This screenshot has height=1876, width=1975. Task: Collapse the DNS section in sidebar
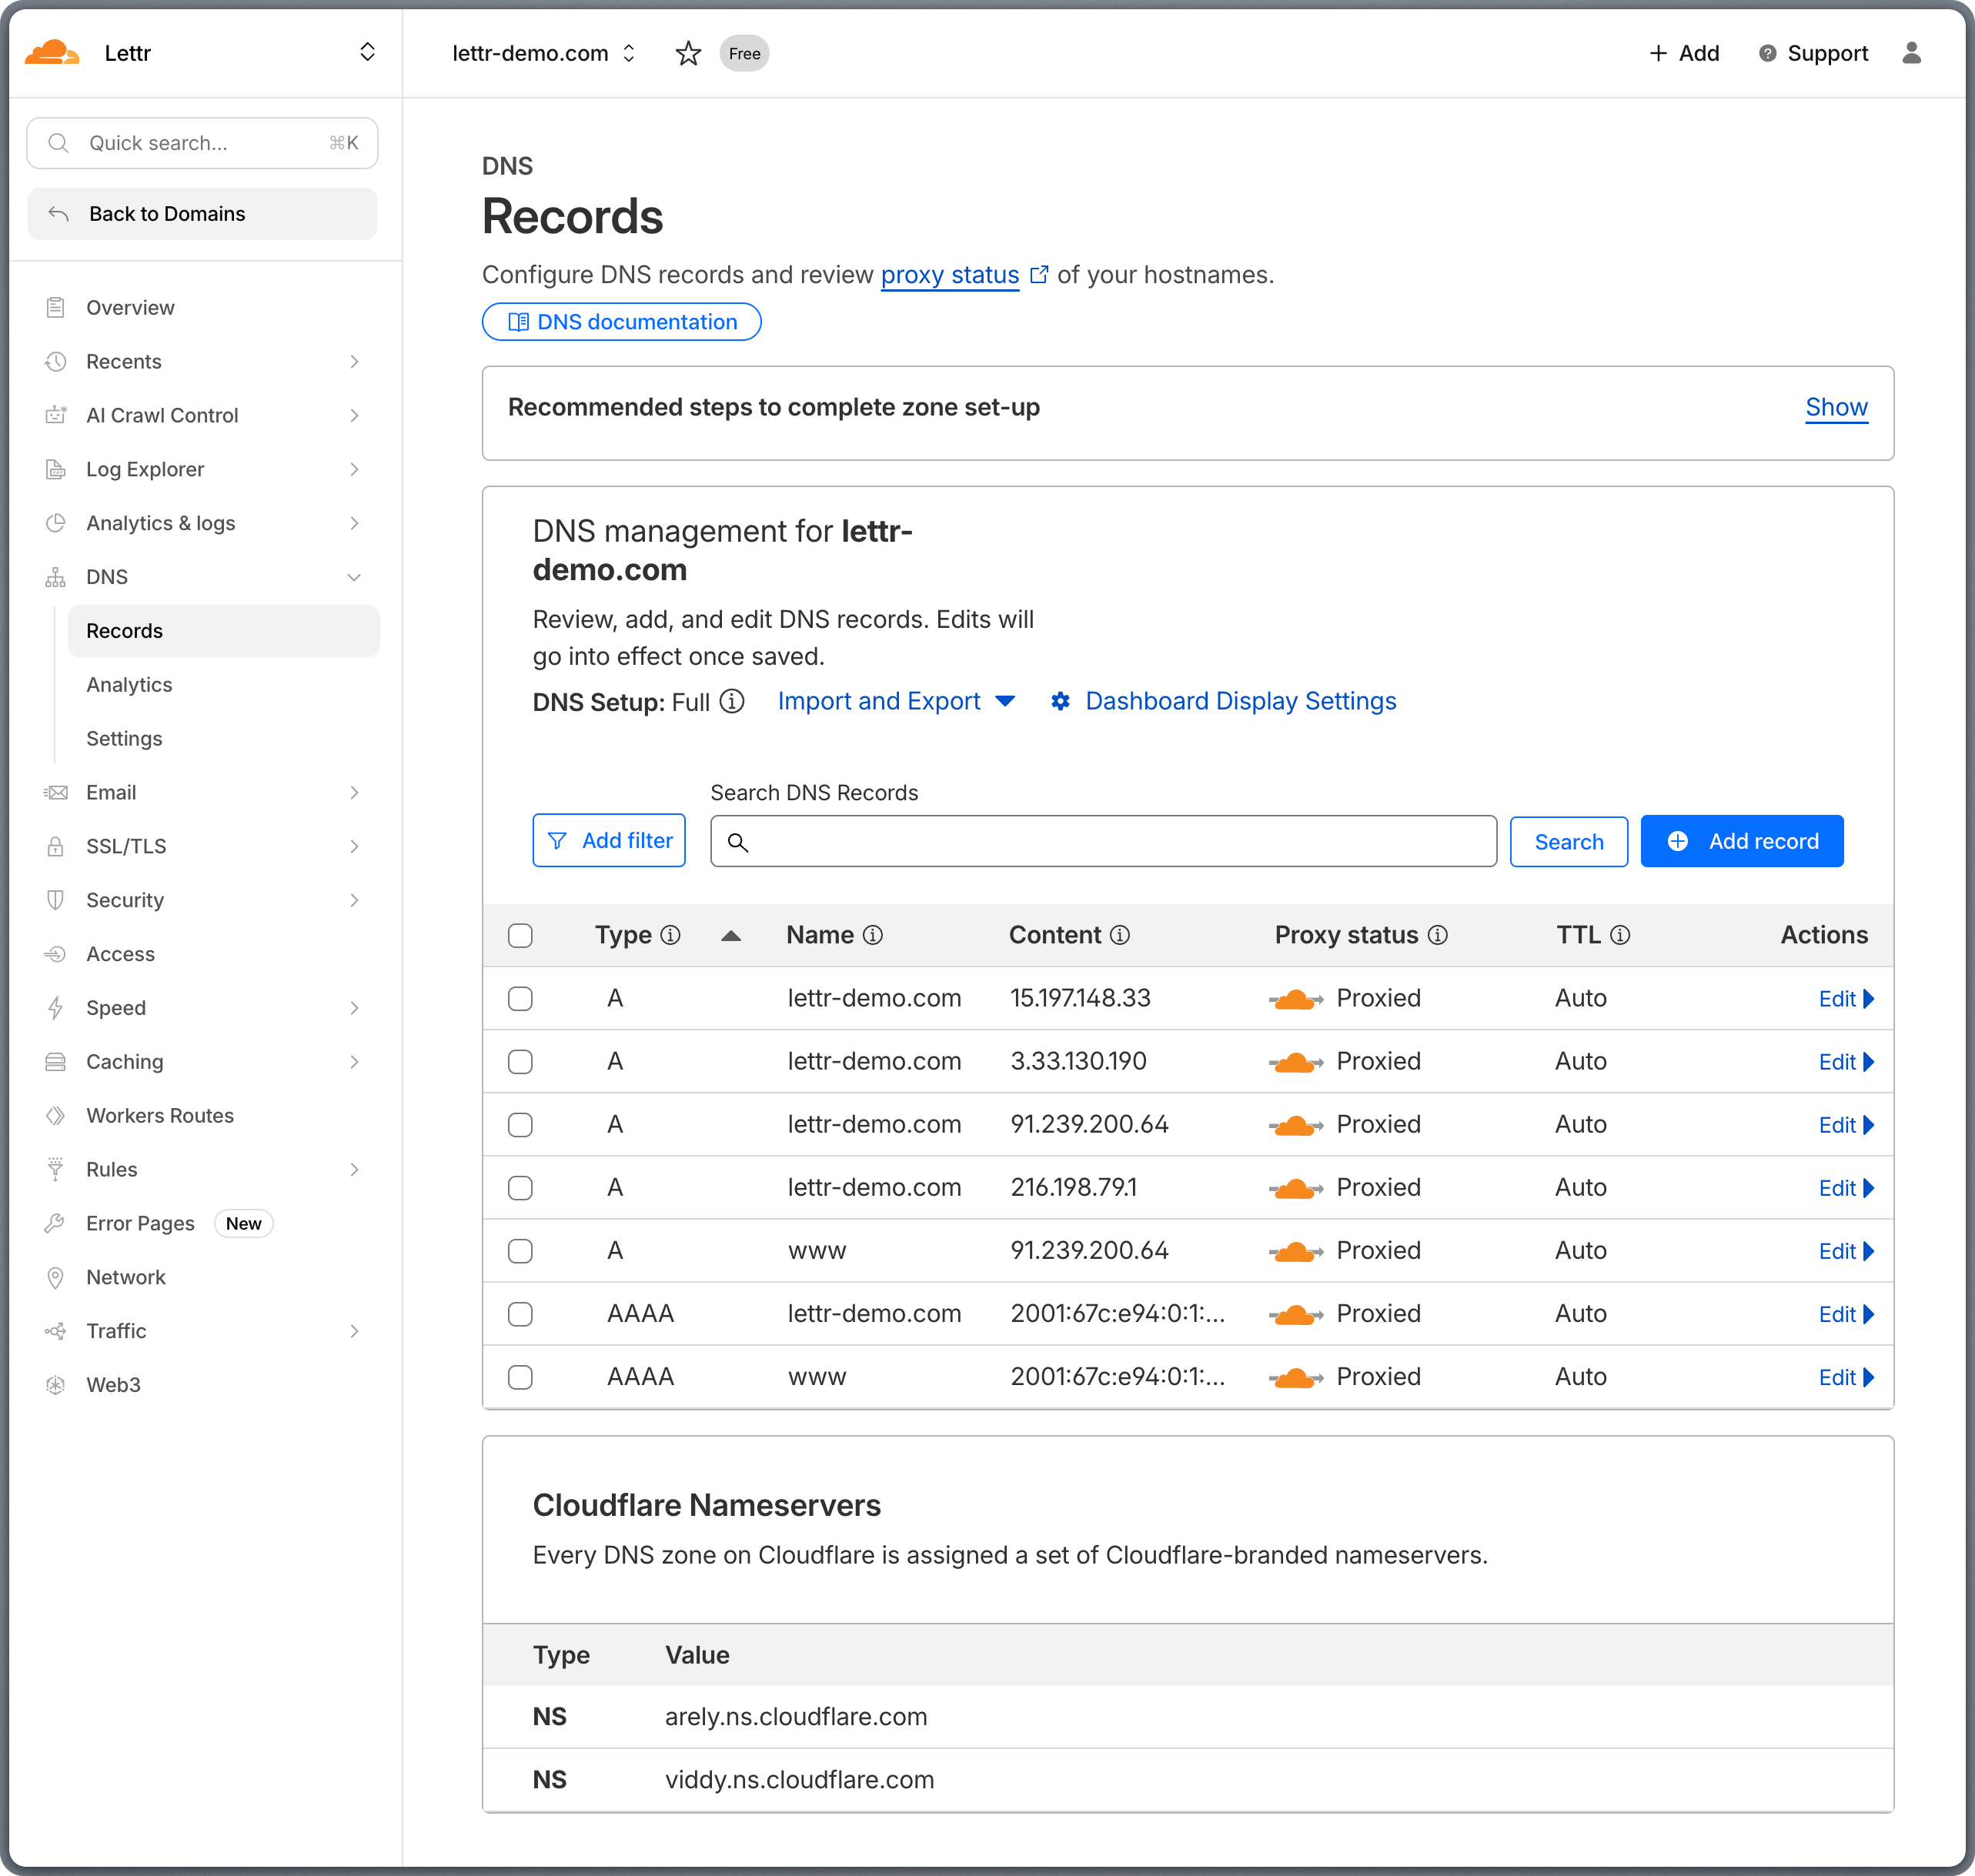(355, 577)
